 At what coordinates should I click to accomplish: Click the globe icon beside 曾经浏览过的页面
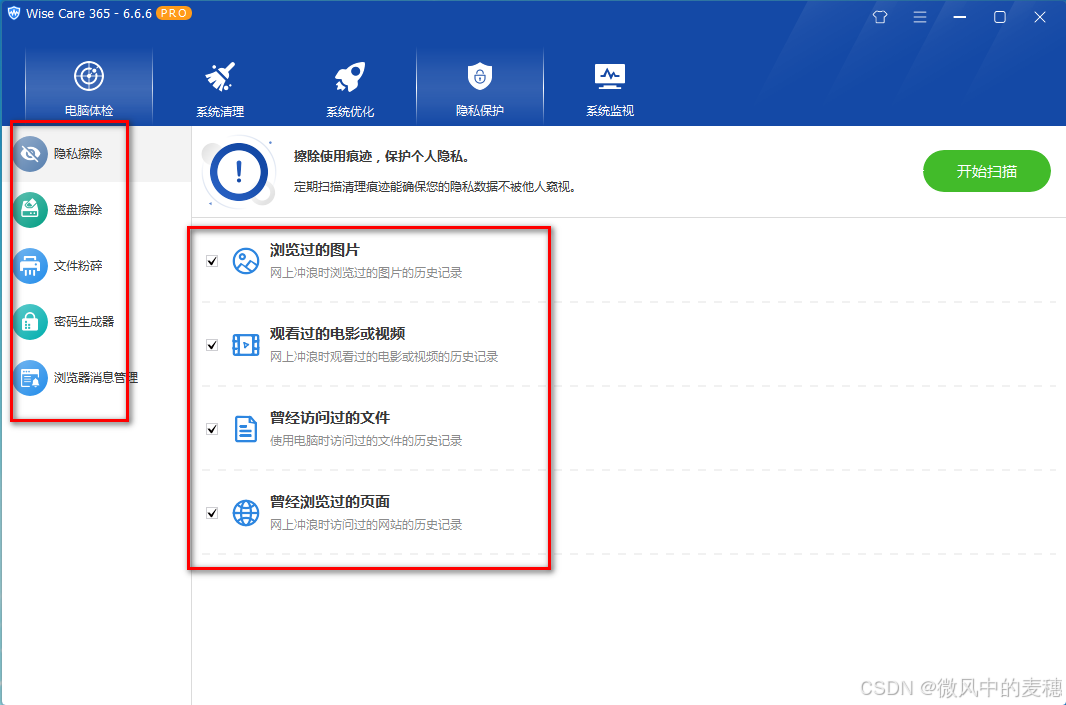[245, 513]
